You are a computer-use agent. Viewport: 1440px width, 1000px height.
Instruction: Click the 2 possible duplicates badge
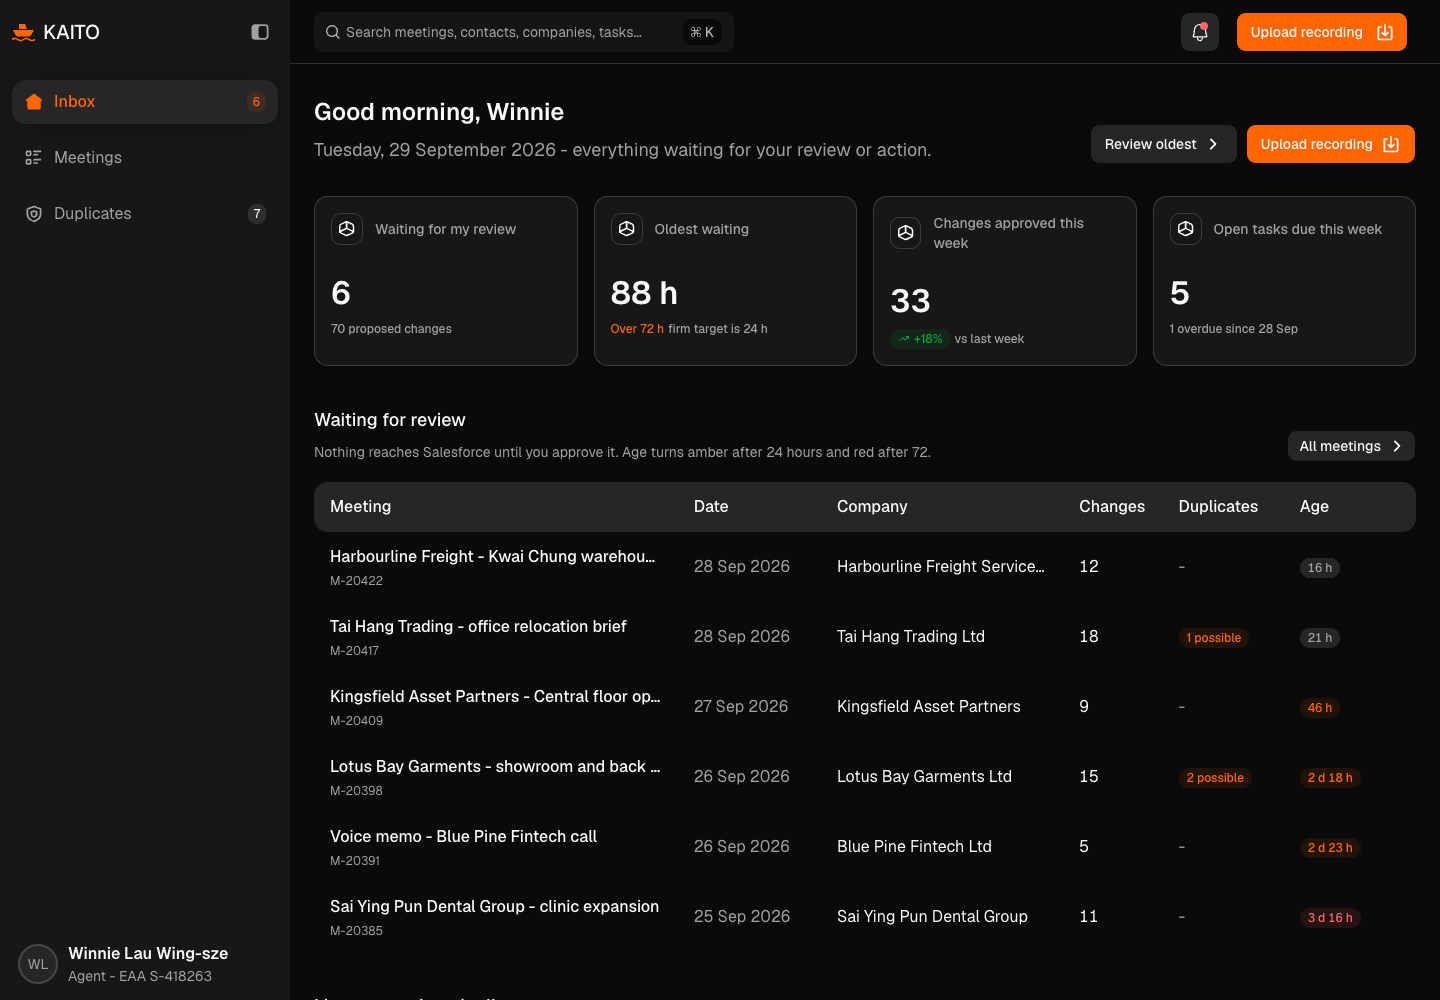[1215, 778]
